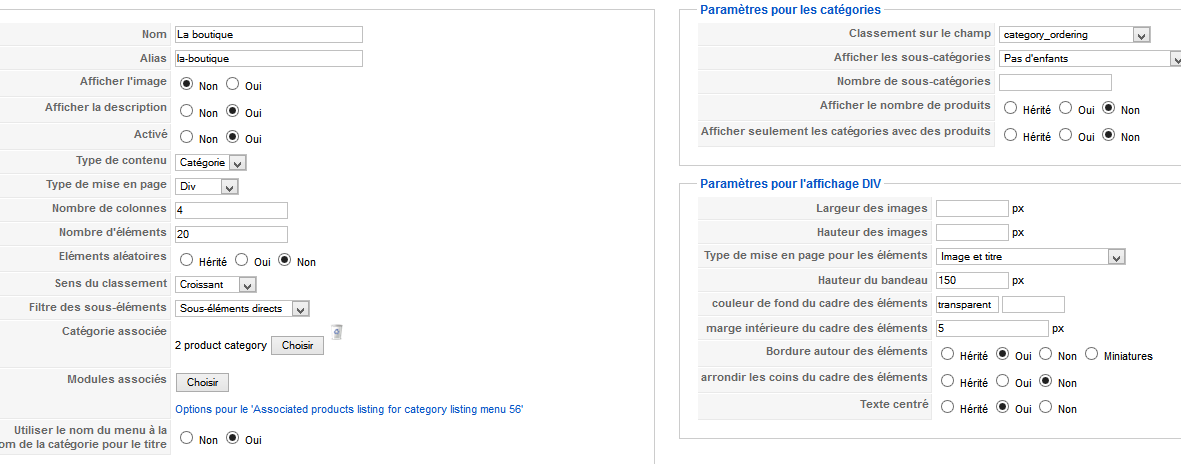Viewport: 1181px width, 464px height.
Task: Open the Image et titre layout dropdown
Action: (1030, 257)
